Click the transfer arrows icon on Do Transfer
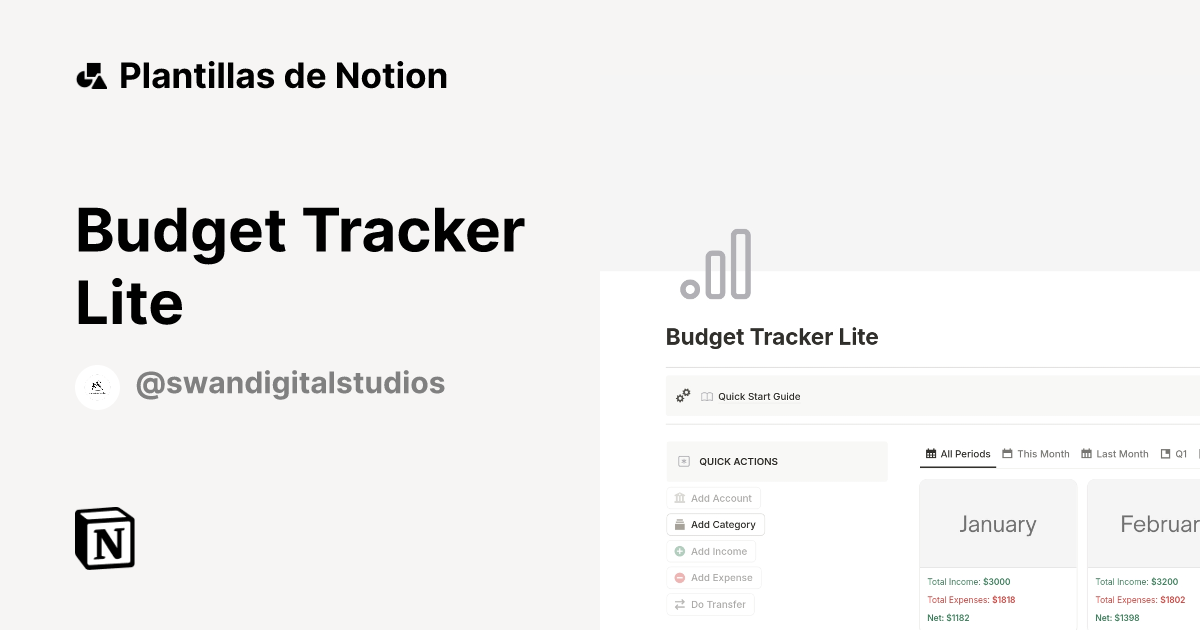Image resolution: width=1200 pixels, height=630 pixels. (678, 605)
